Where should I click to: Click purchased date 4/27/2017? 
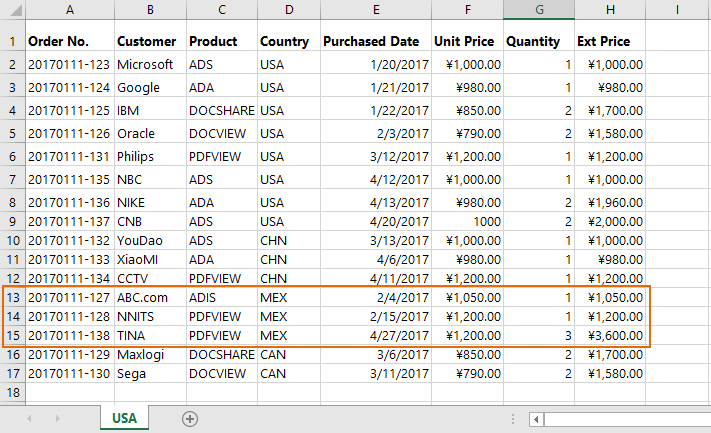coord(376,336)
